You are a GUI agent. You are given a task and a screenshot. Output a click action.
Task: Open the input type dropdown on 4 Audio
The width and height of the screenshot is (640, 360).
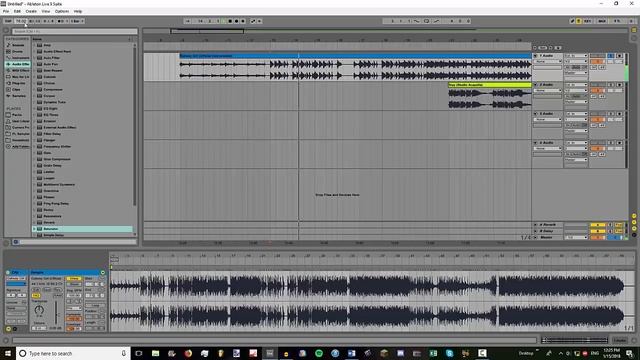click(576, 143)
